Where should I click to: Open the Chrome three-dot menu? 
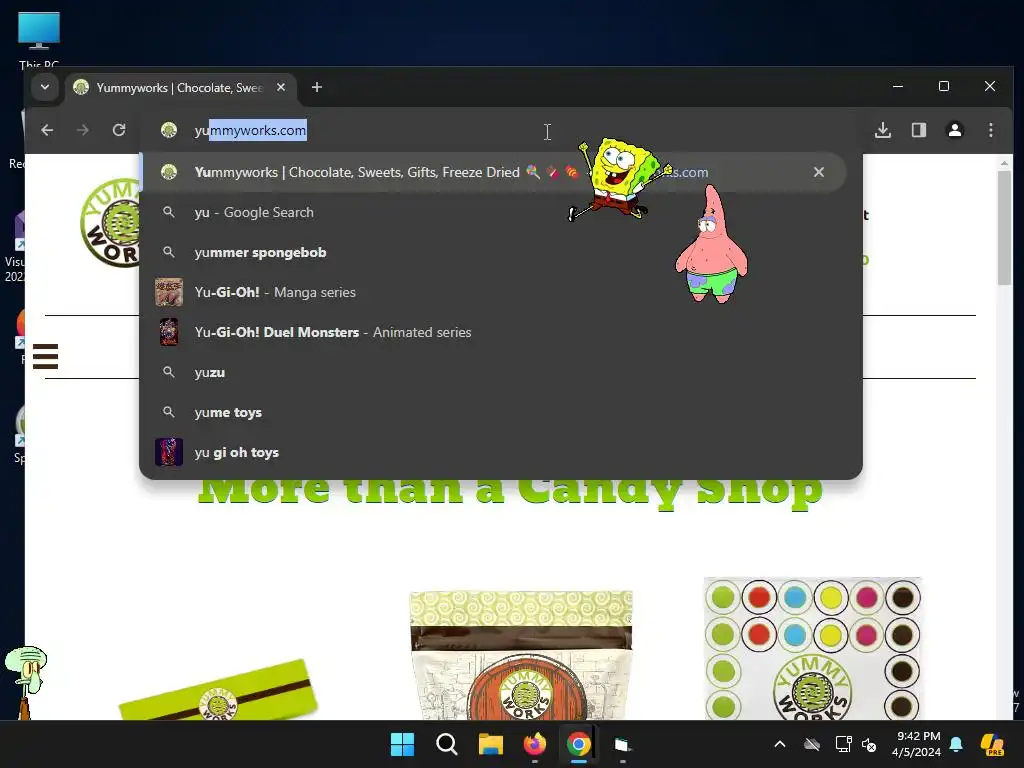click(x=991, y=130)
